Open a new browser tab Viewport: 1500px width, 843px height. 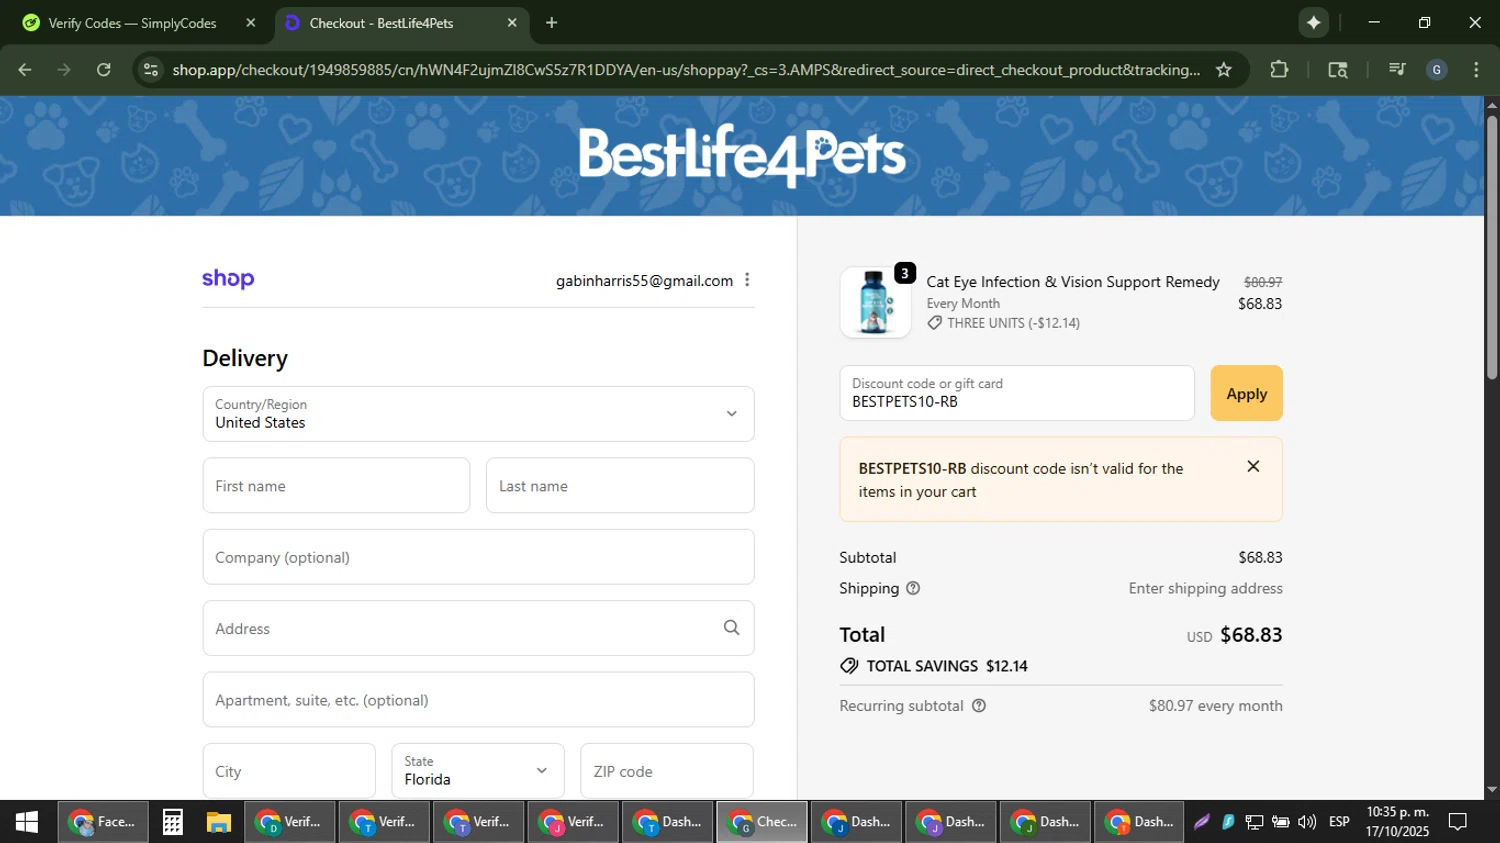tap(552, 23)
